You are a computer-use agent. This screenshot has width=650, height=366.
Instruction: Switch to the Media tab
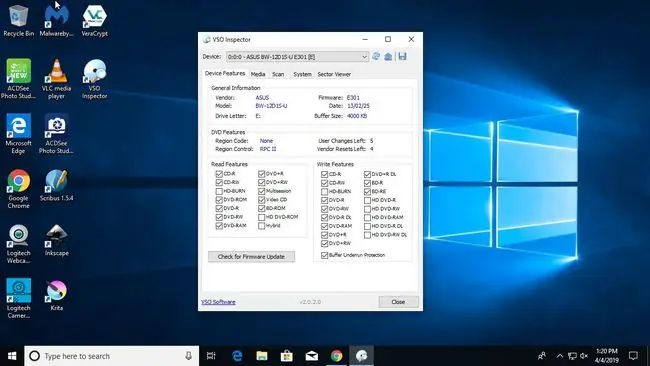(x=258, y=74)
